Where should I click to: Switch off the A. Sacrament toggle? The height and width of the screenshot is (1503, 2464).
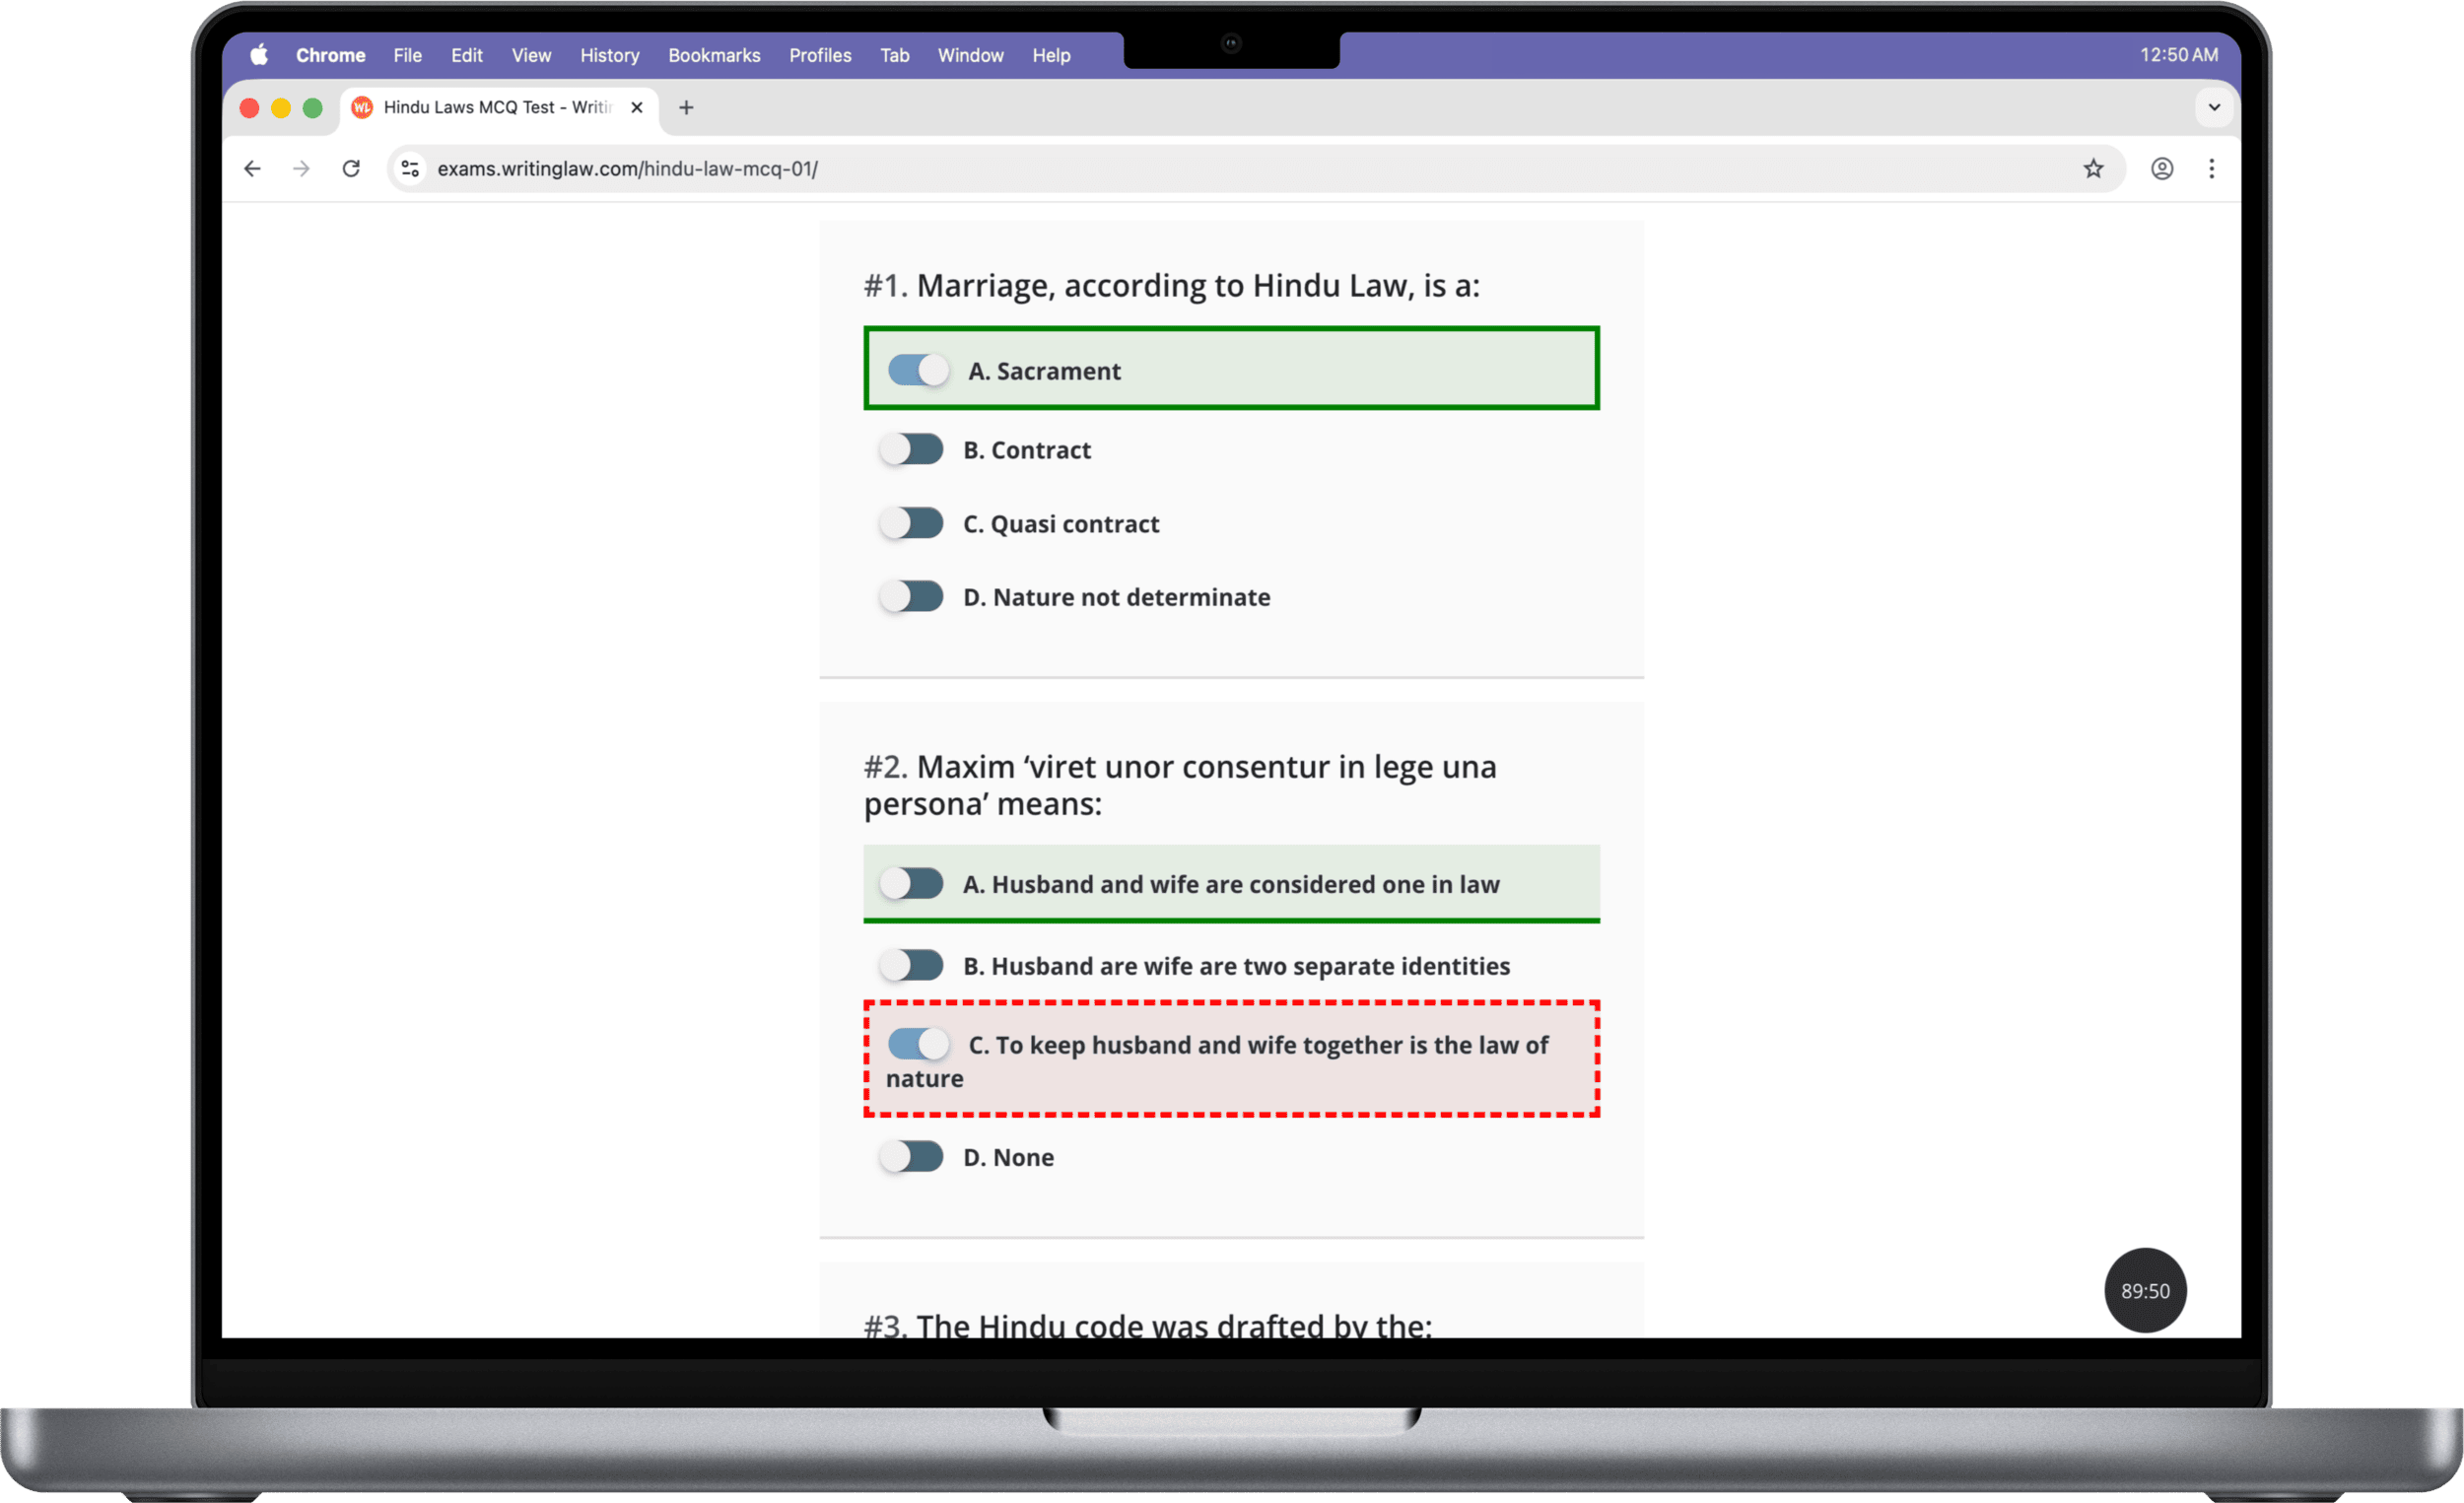[x=918, y=371]
